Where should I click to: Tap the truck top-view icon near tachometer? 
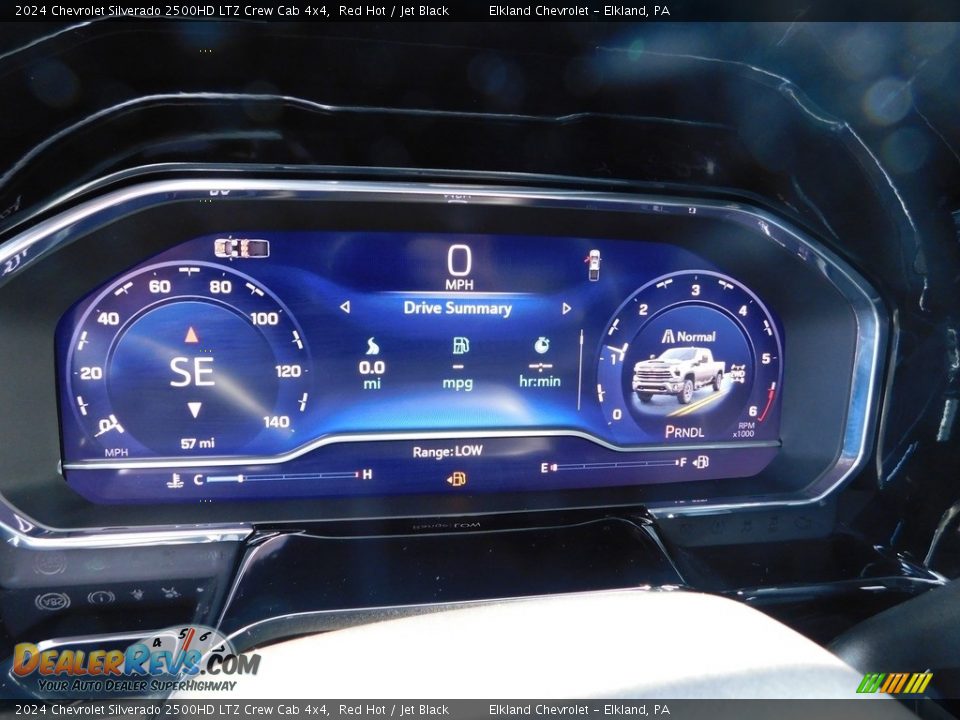[x=593, y=265]
